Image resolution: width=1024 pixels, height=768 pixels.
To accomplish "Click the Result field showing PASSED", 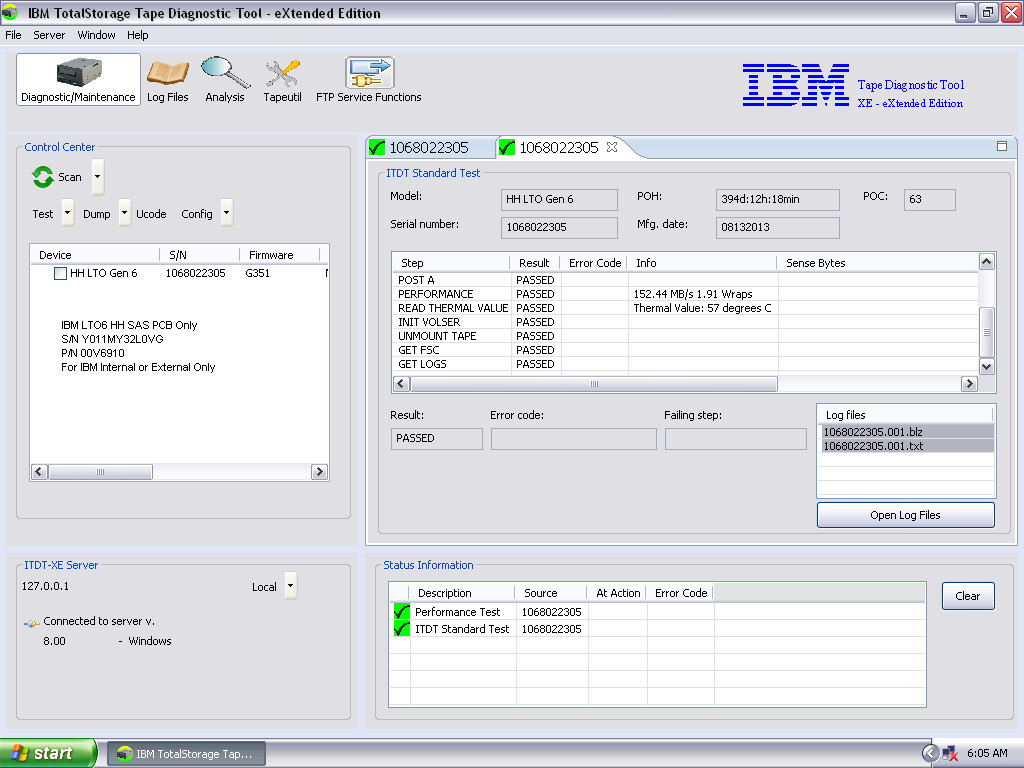I will coord(436,439).
